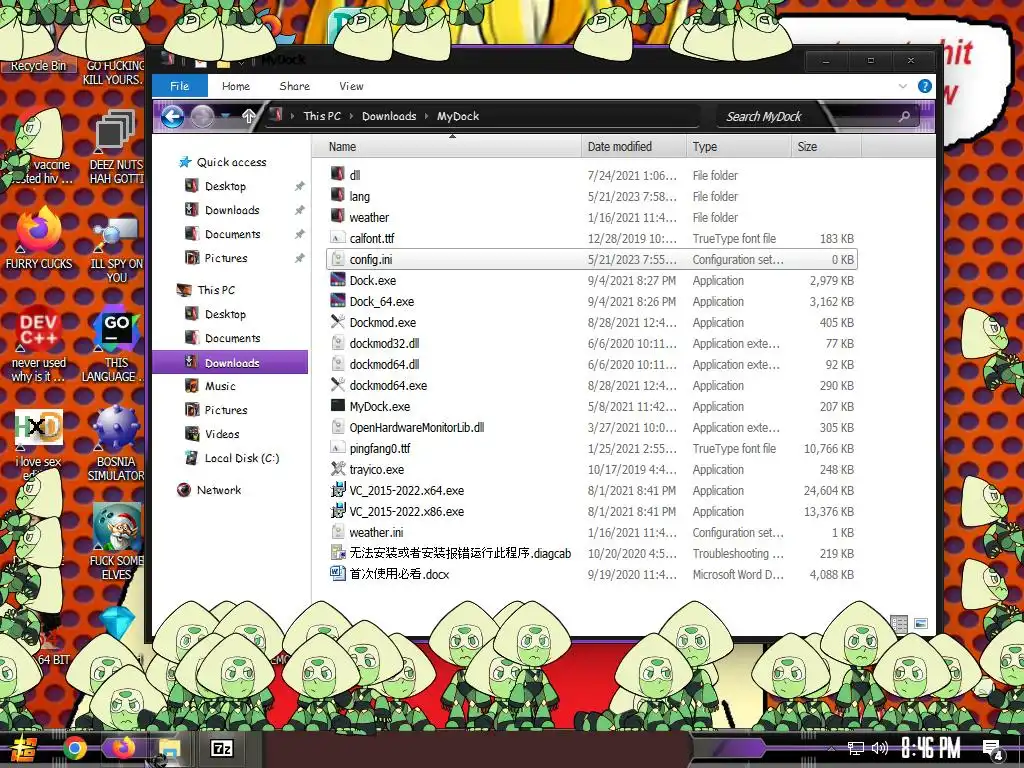
Task: Sort files by Type column
Action: tap(739, 147)
